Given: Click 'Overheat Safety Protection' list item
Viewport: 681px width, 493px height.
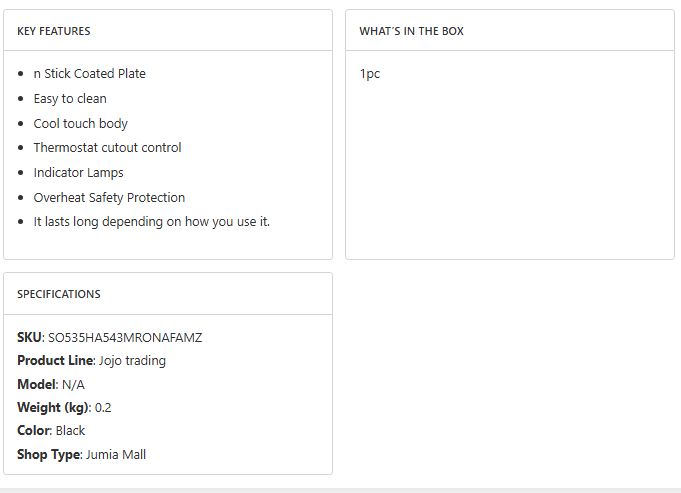Looking at the screenshot, I should (x=109, y=198).
